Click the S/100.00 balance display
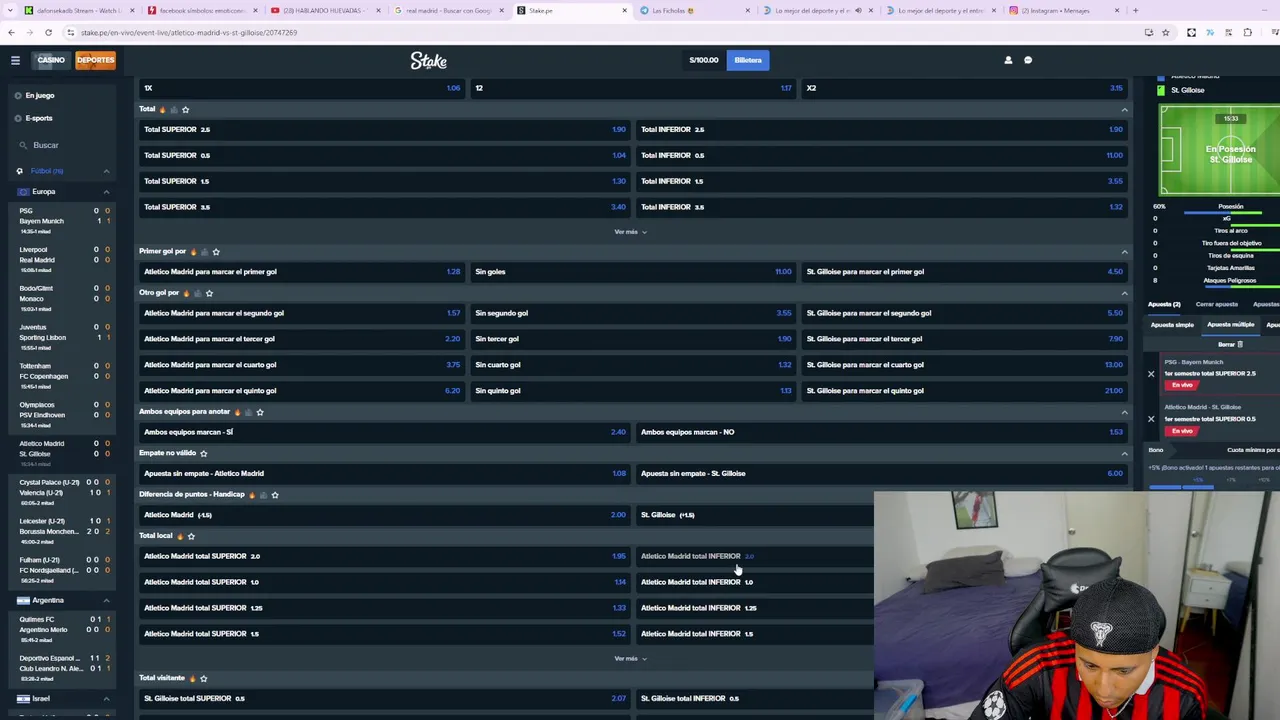Viewport: 1280px width, 720px height. pos(704,60)
